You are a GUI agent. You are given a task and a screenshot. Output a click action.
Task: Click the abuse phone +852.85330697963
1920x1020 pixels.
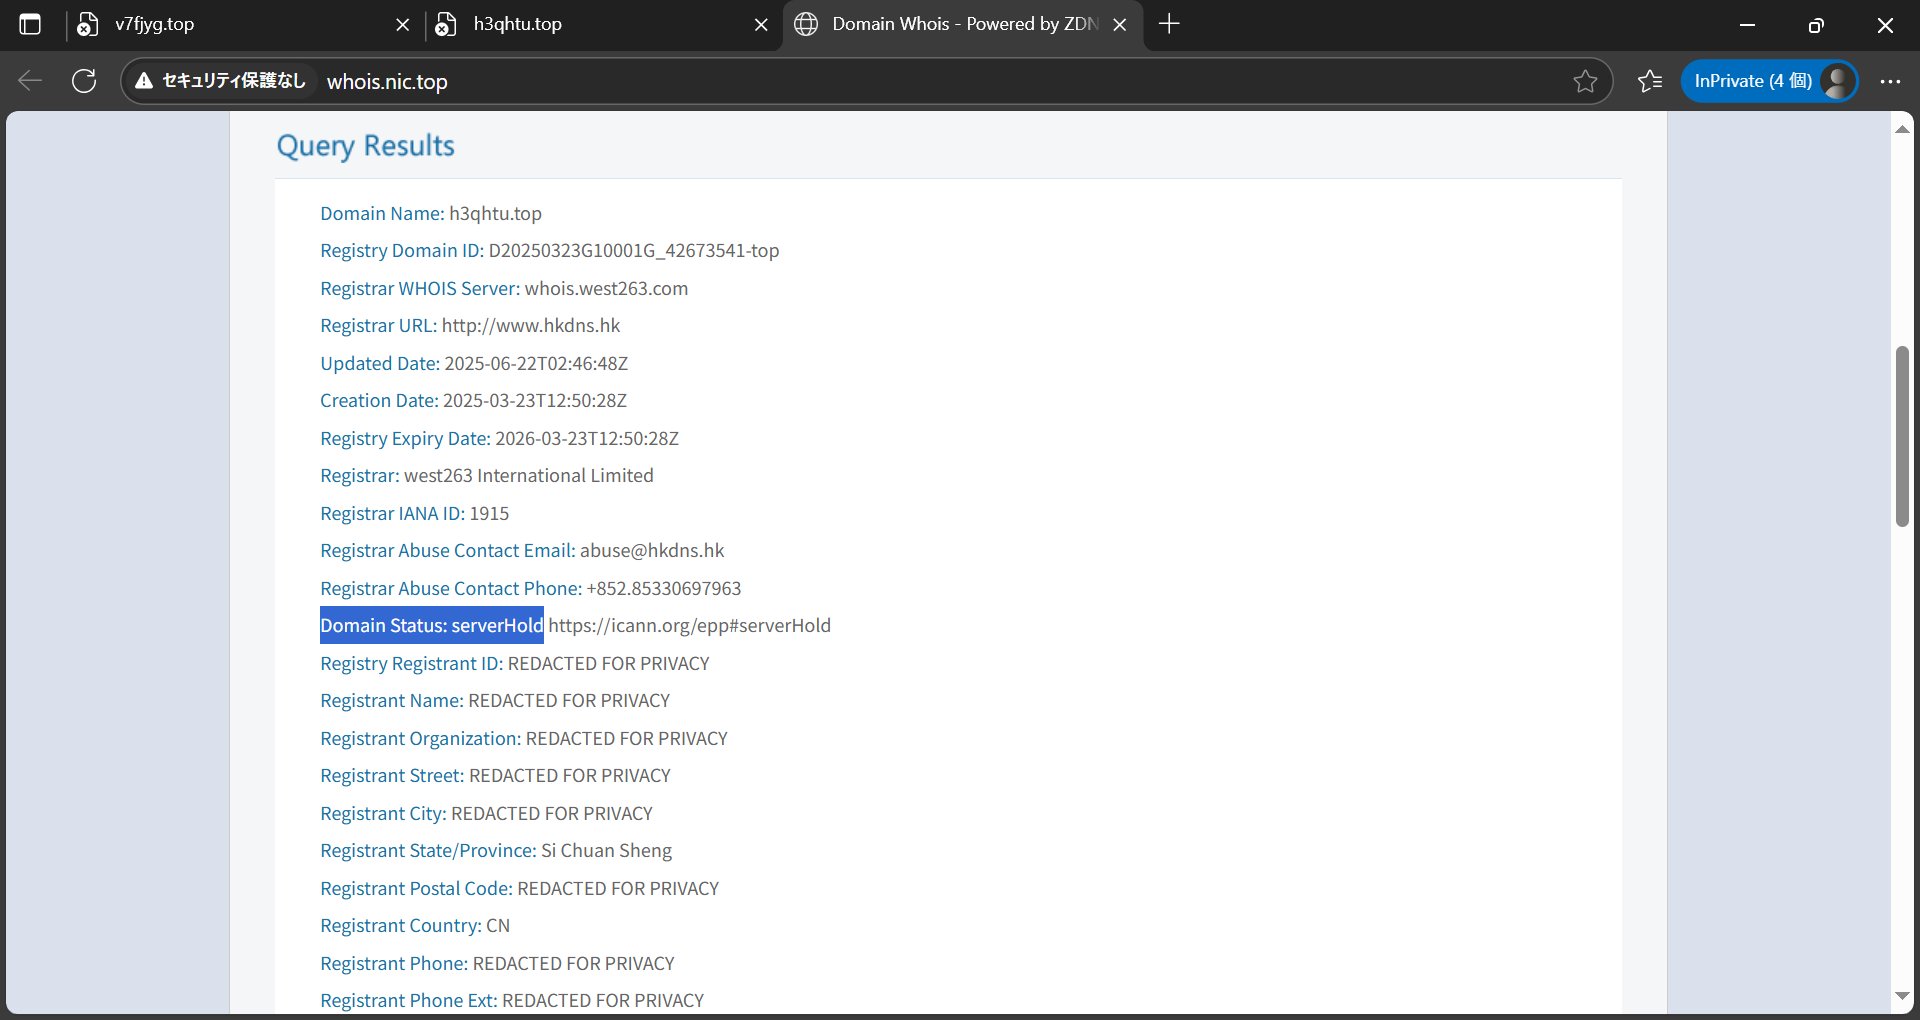[x=664, y=588]
